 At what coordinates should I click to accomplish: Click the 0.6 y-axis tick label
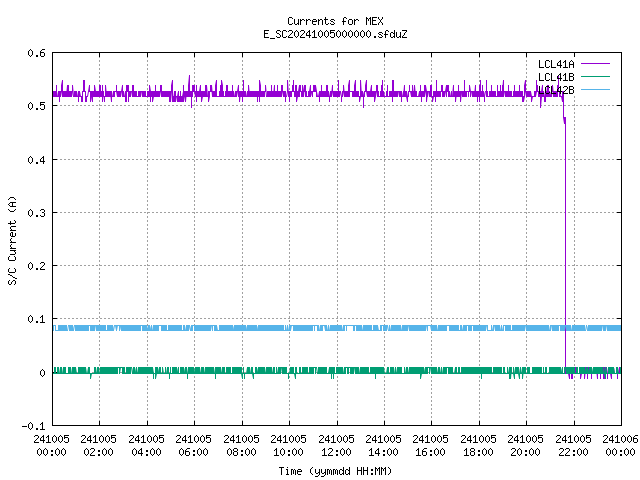[36, 53]
